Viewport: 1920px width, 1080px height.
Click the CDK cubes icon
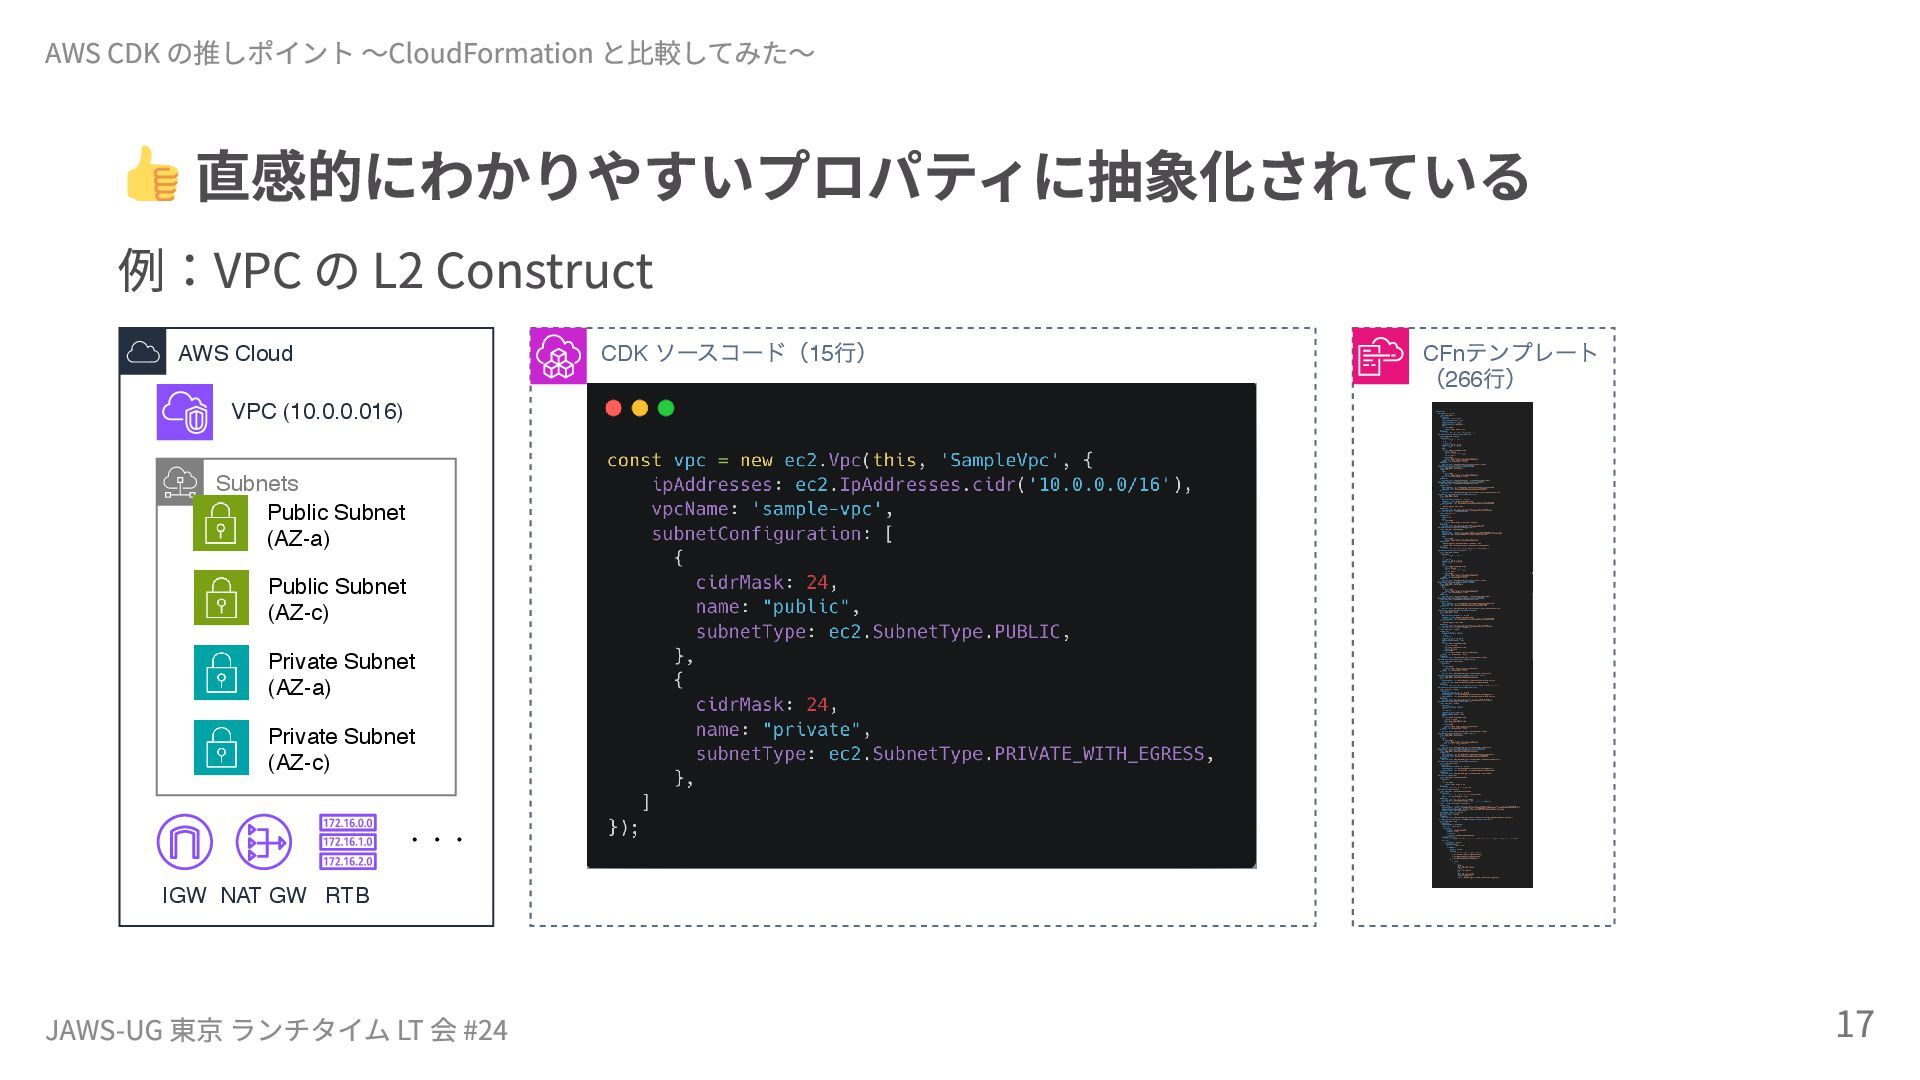coord(559,356)
